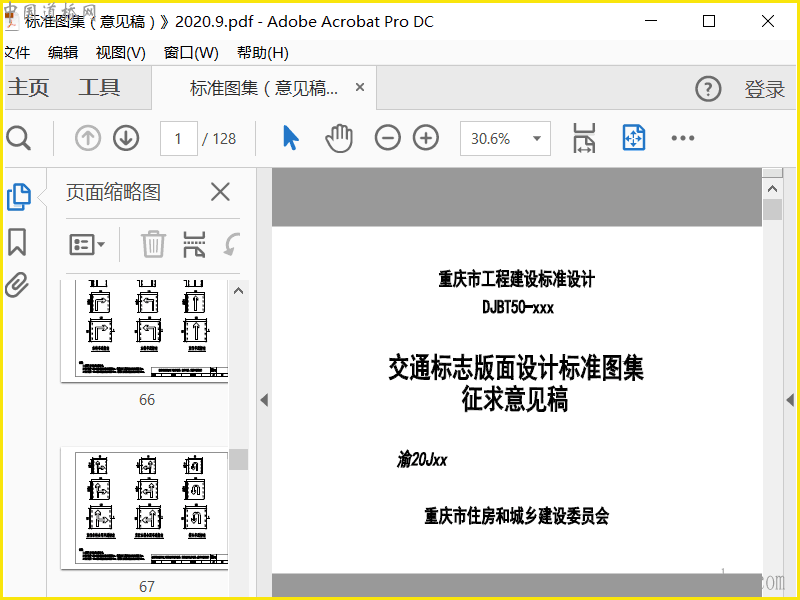Image resolution: width=800 pixels, height=600 pixels.
Task: Zoom in with plus button
Action: (426, 138)
